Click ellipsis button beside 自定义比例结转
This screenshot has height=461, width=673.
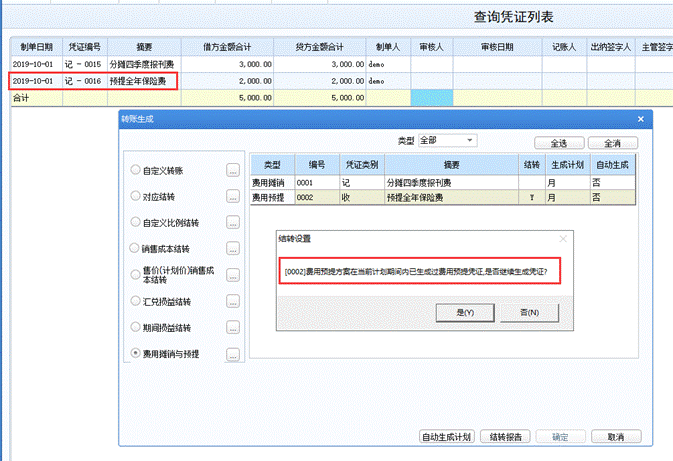[x=233, y=222]
